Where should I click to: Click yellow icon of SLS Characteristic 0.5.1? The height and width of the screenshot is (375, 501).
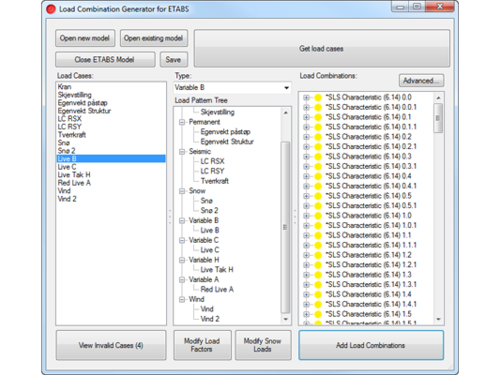tap(318, 206)
